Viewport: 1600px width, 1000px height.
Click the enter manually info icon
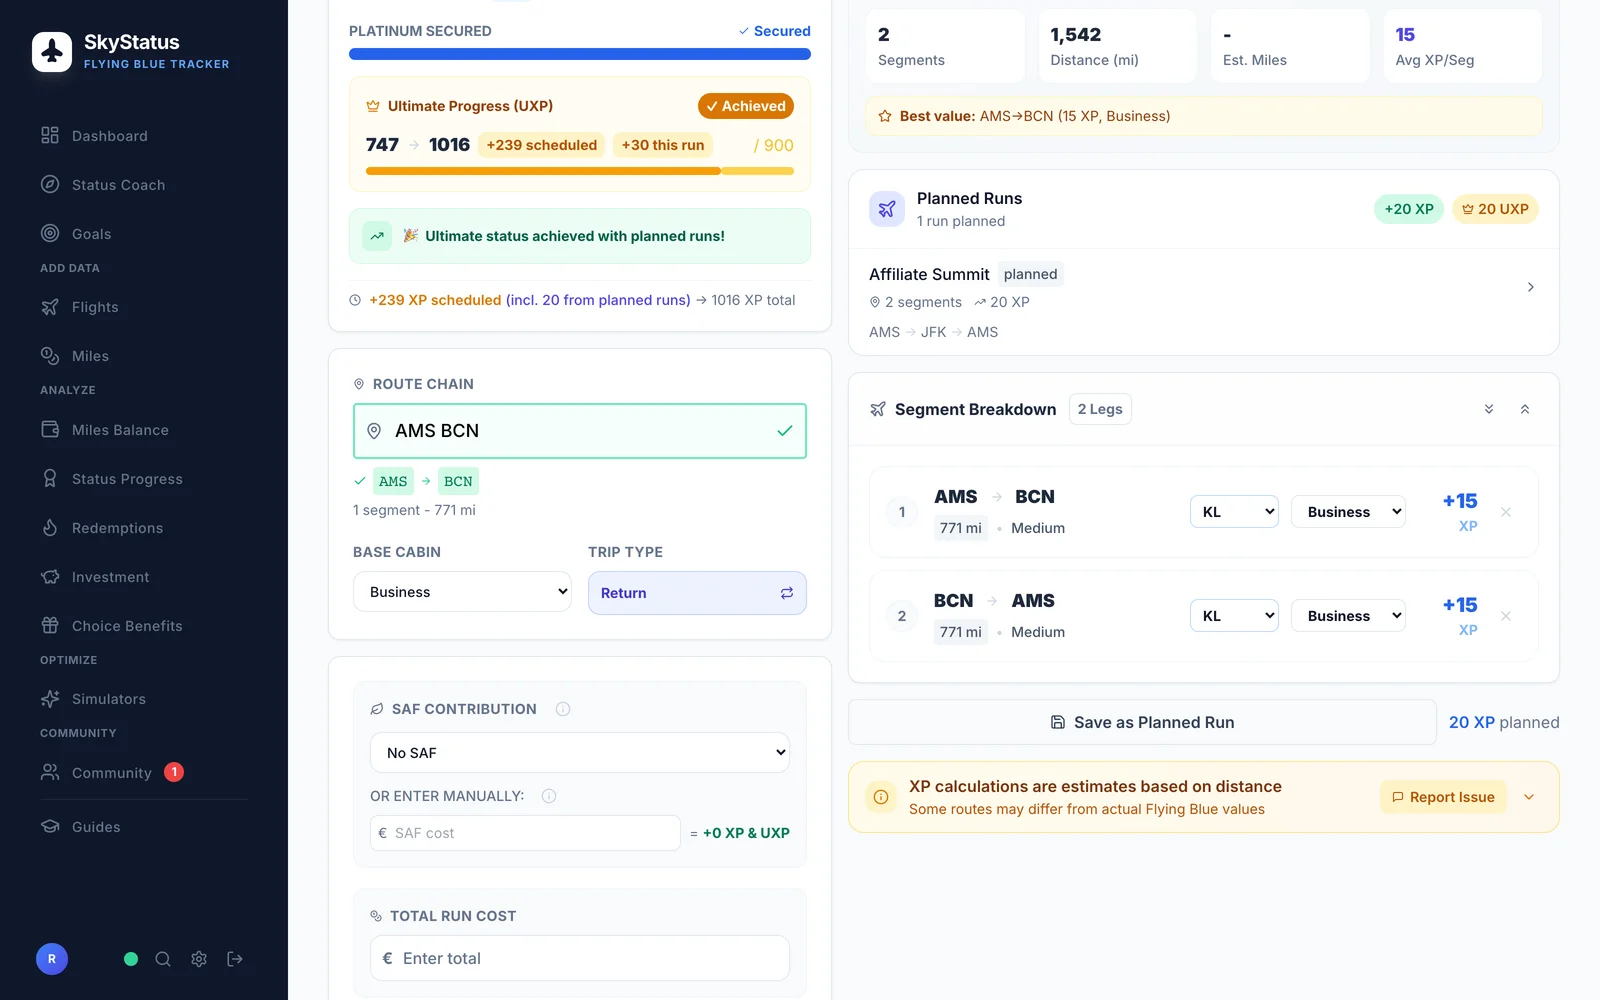(x=549, y=796)
